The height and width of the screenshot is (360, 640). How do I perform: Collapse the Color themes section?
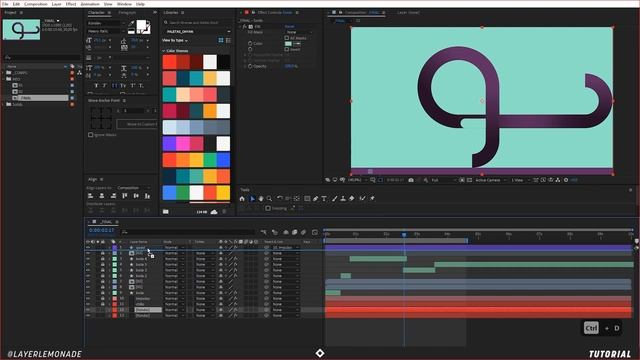pos(164,51)
